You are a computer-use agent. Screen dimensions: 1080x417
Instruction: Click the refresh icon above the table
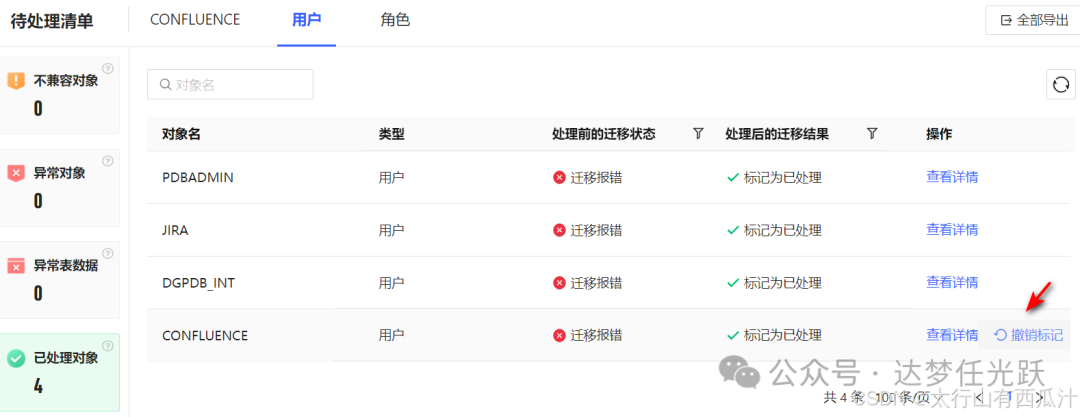pyautogui.click(x=1059, y=85)
